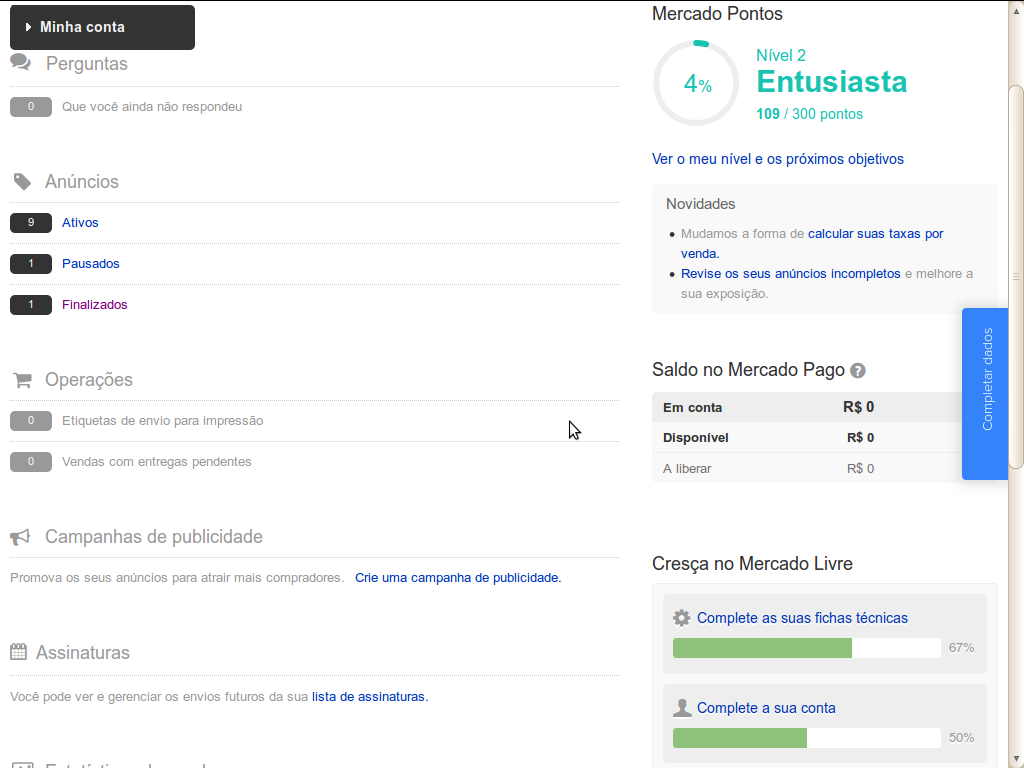Image resolution: width=1024 pixels, height=768 pixels.
Task: Click the count badge next to Pausados
Action: tap(31, 264)
